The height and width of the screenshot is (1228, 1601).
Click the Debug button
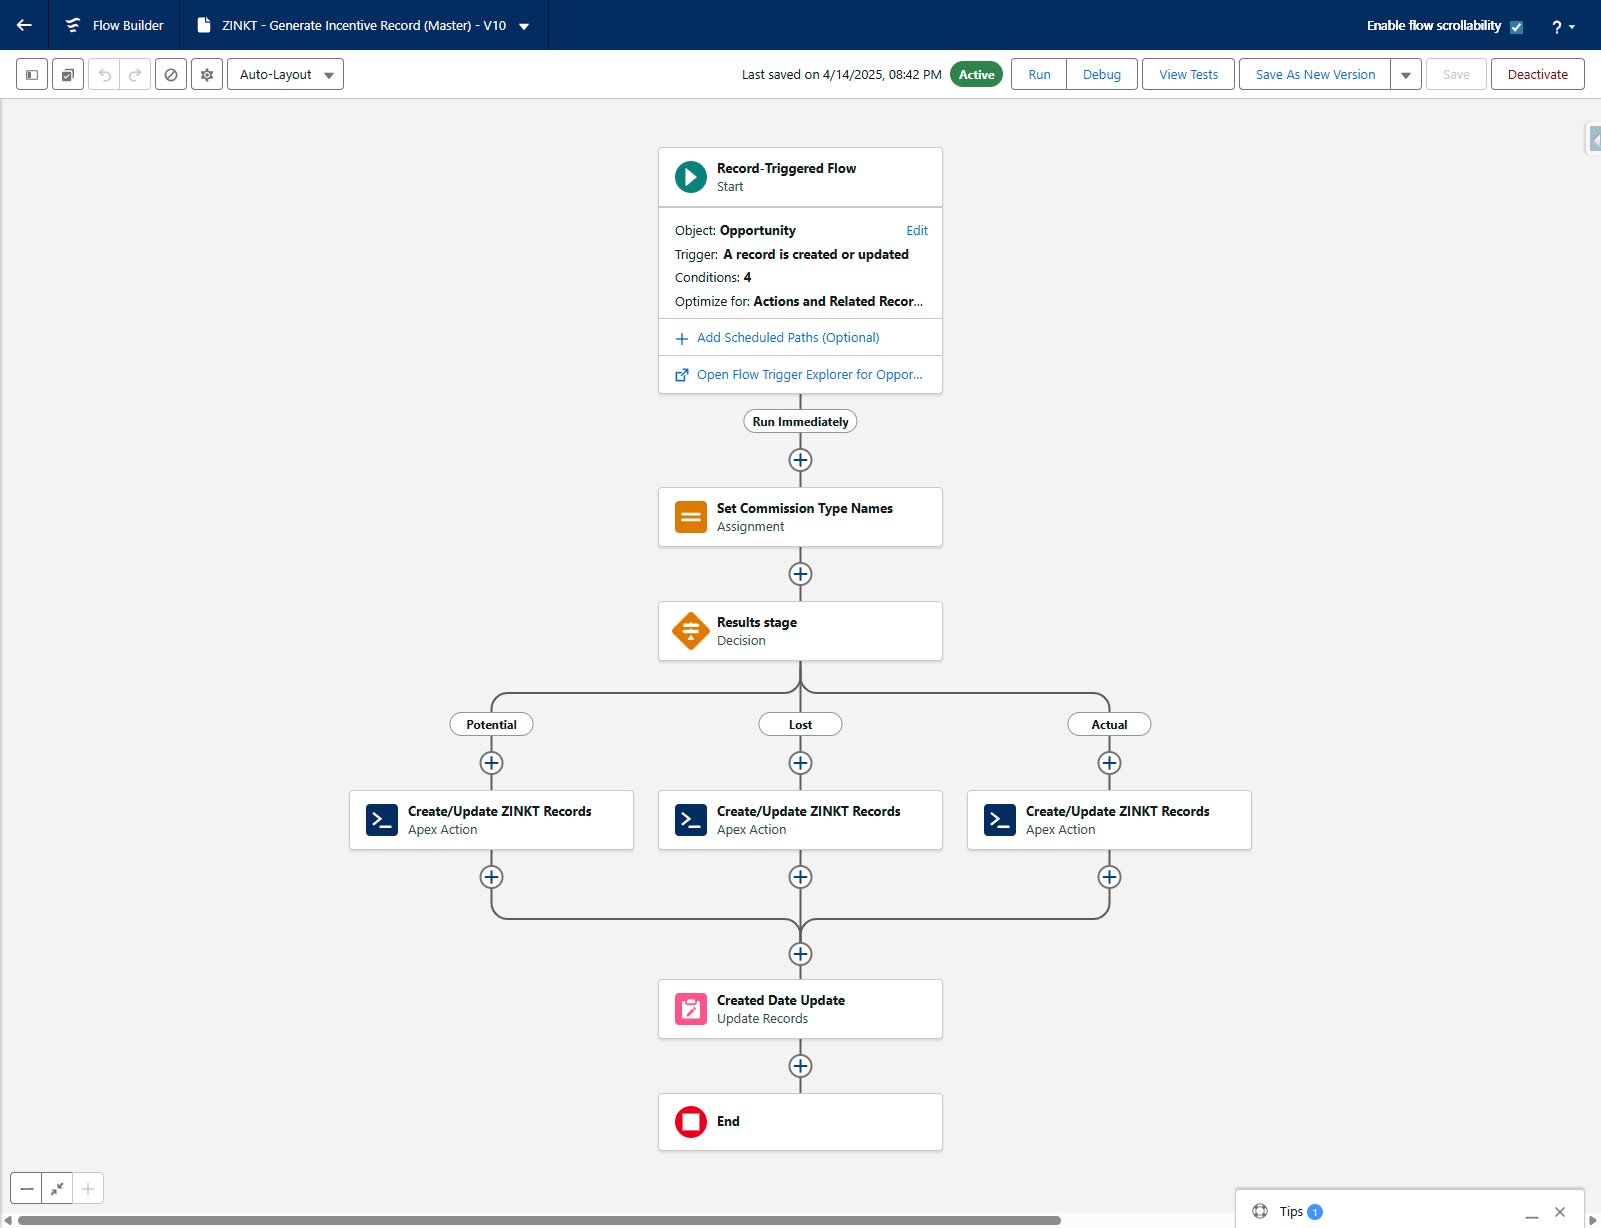[x=1101, y=75]
